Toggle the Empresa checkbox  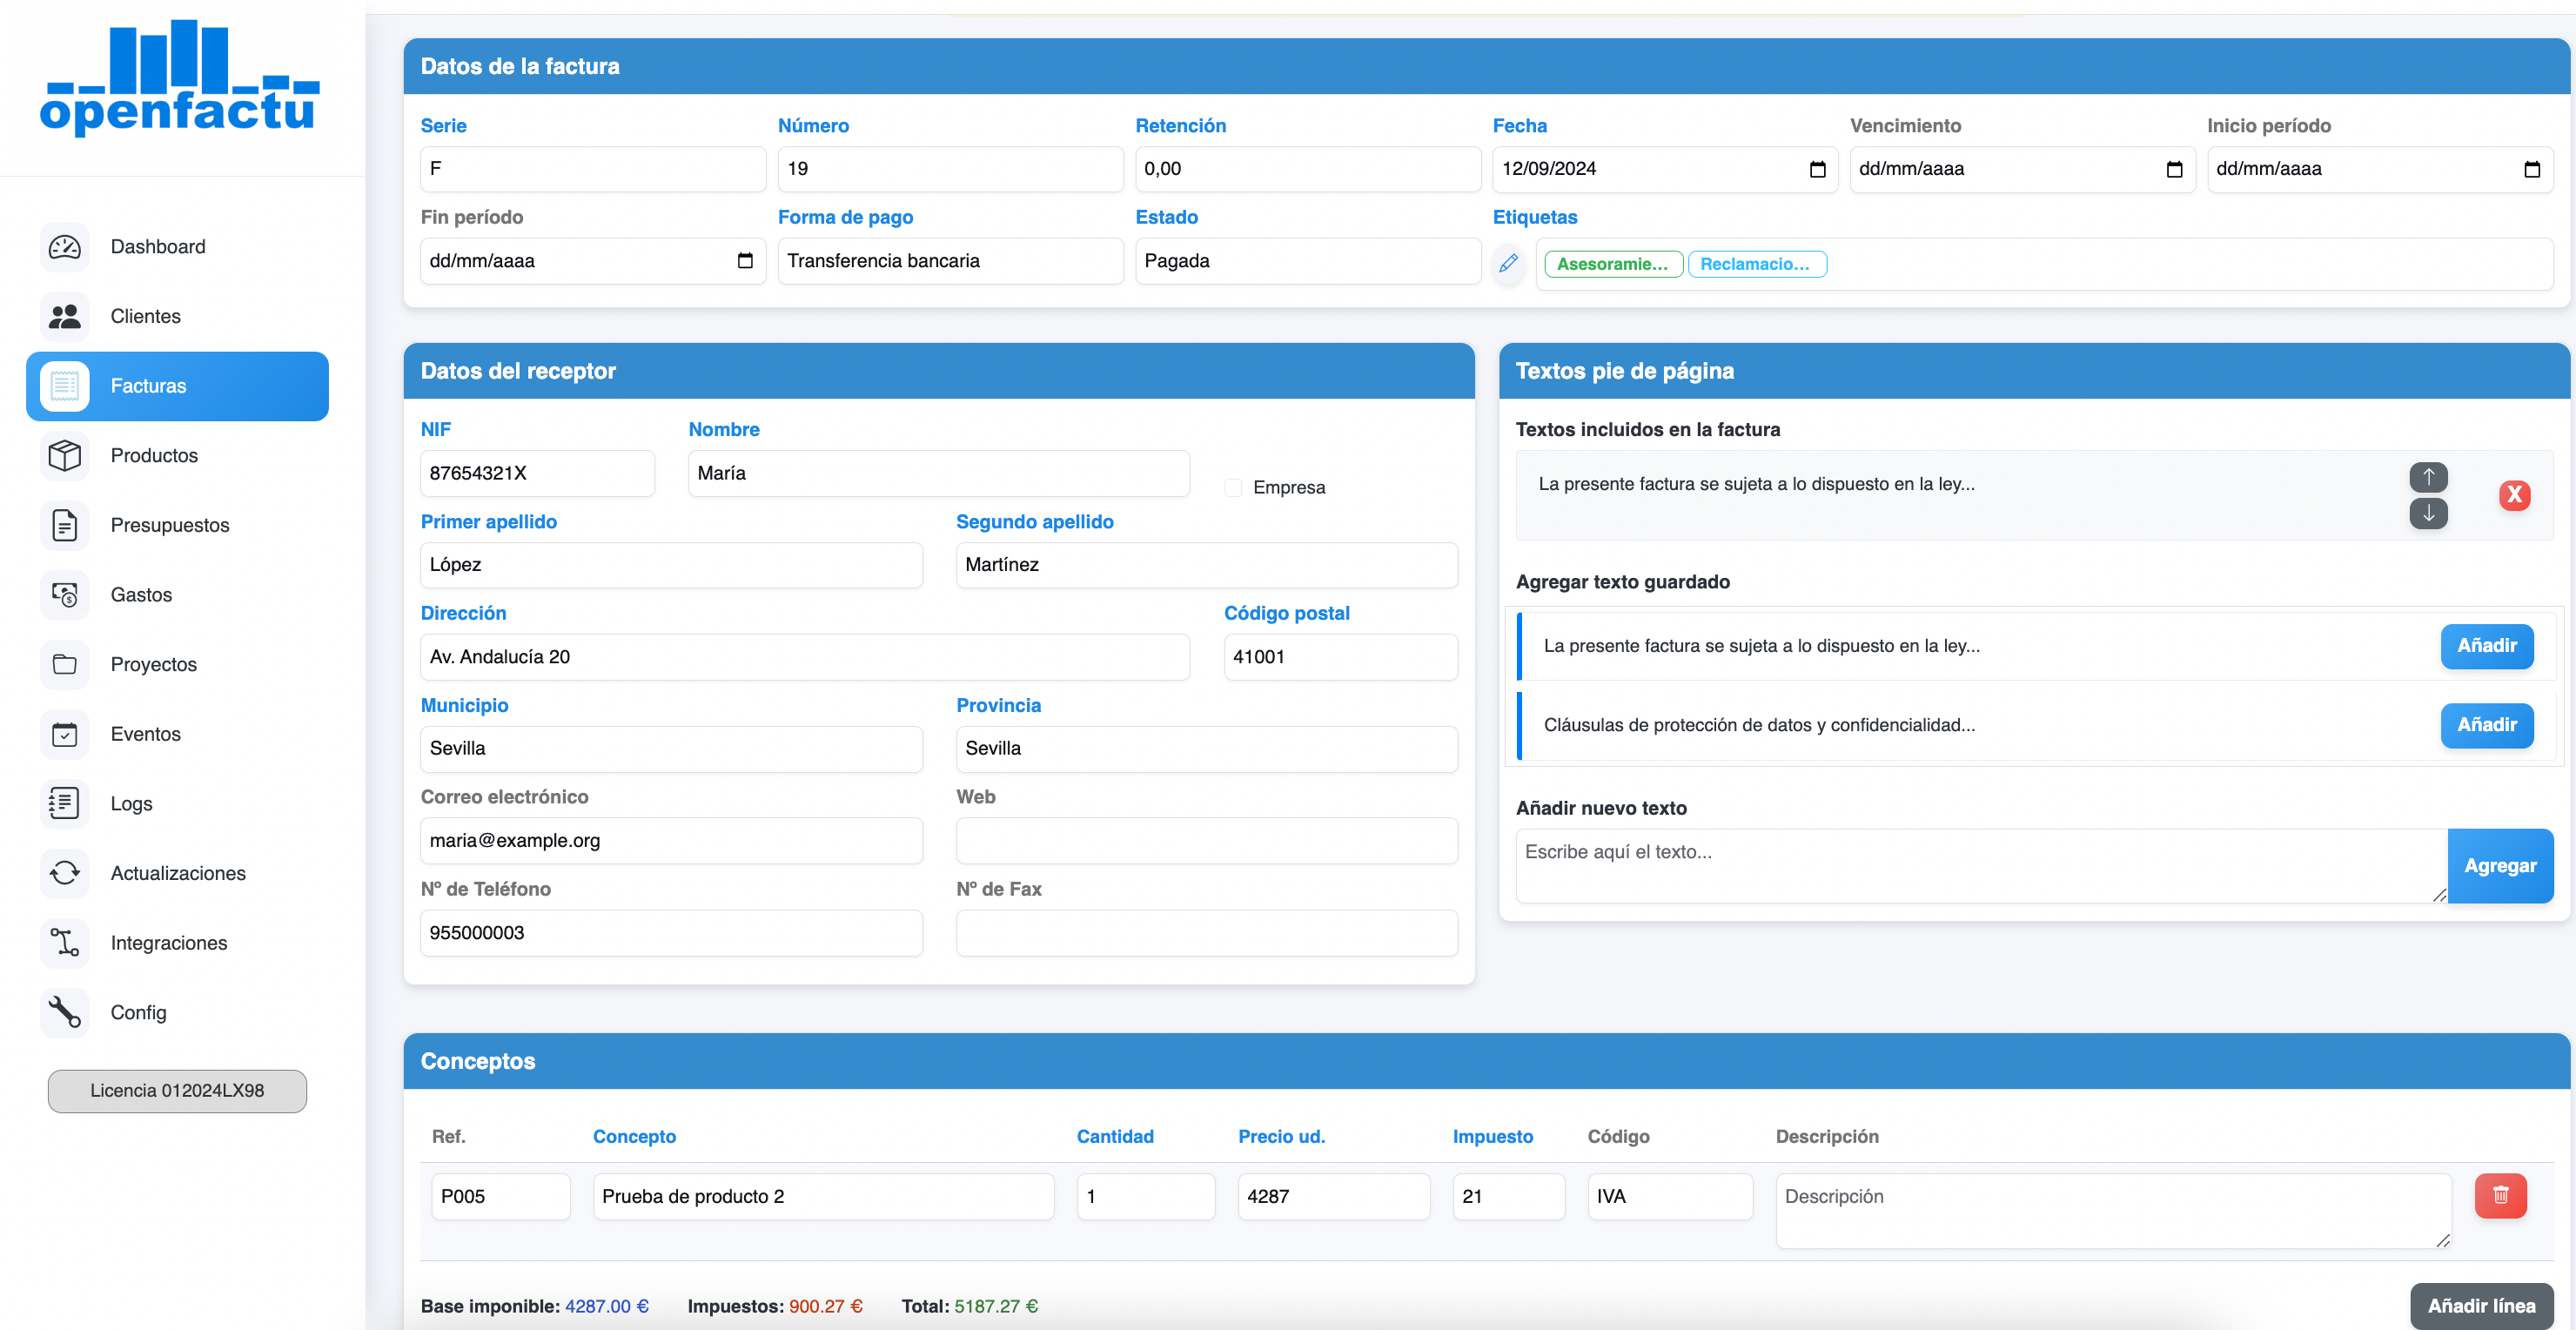pyautogui.click(x=1233, y=487)
